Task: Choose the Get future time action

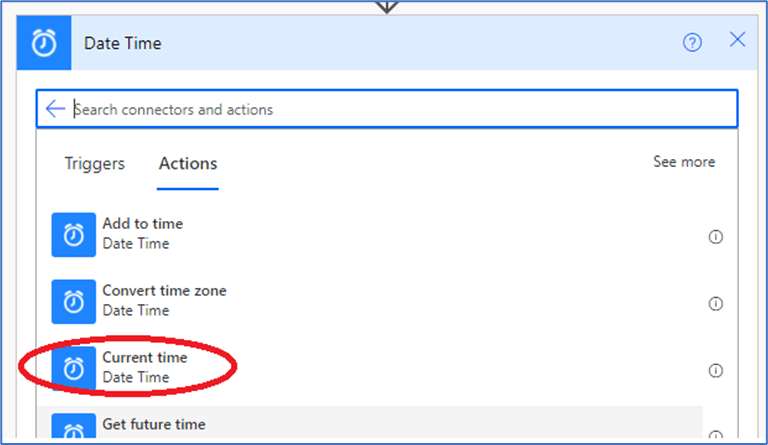Action: [x=152, y=424]
